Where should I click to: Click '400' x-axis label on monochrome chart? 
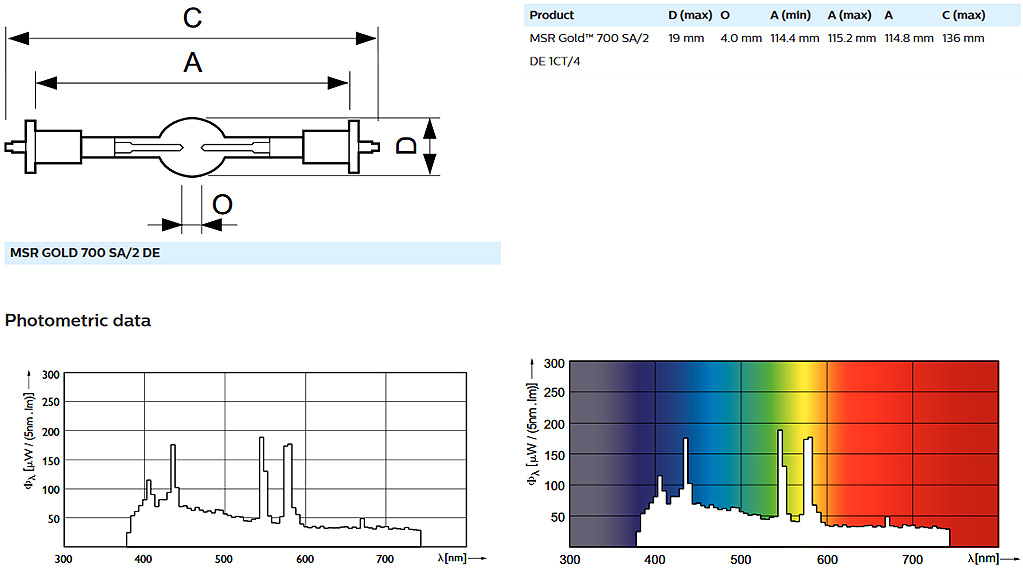click(143, 559)
